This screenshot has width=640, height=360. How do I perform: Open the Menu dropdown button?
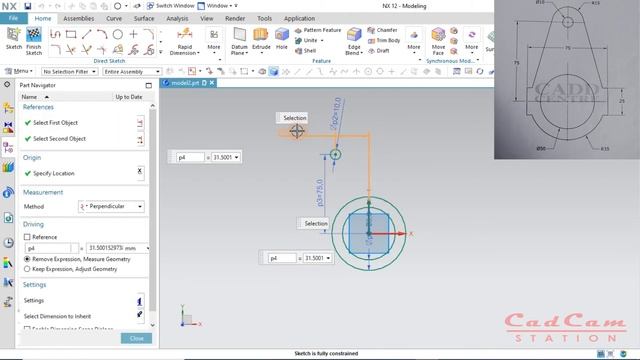tap(19, 71)
